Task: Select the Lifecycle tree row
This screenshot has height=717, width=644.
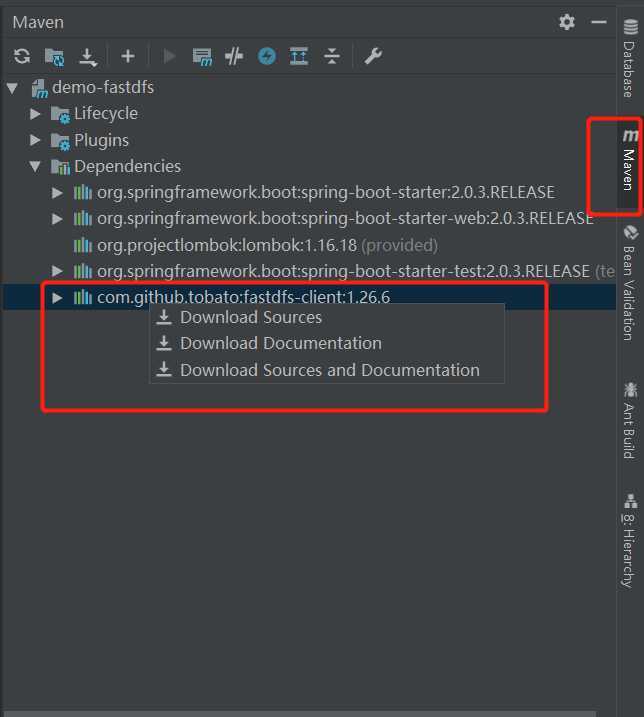Action: 309,113
